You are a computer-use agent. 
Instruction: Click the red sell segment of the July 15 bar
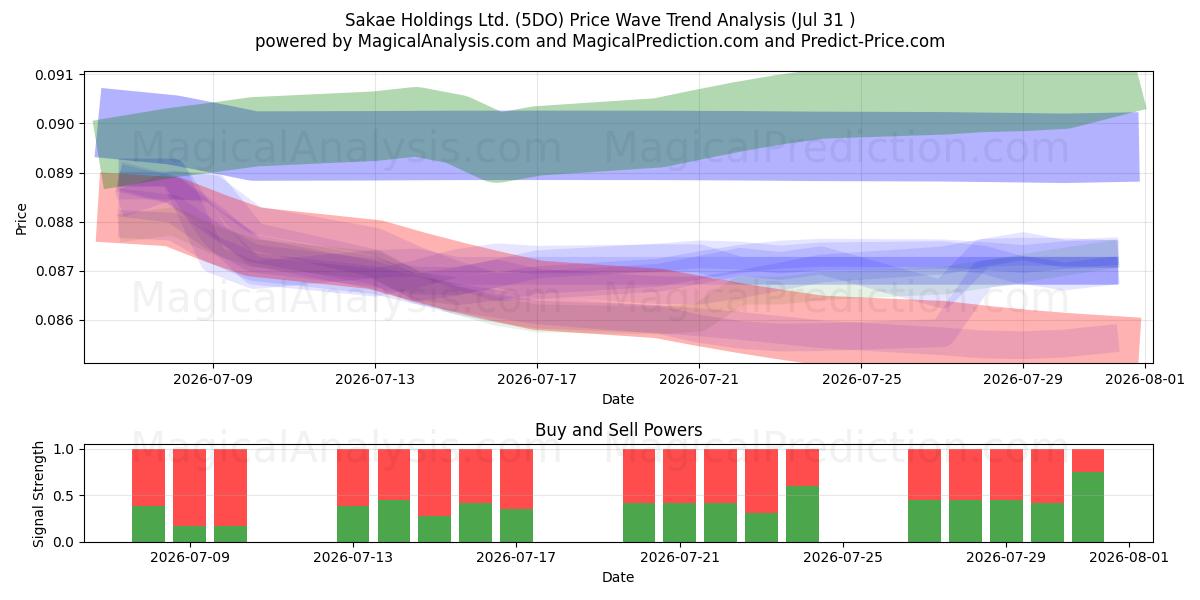click(x=434, y=483)
